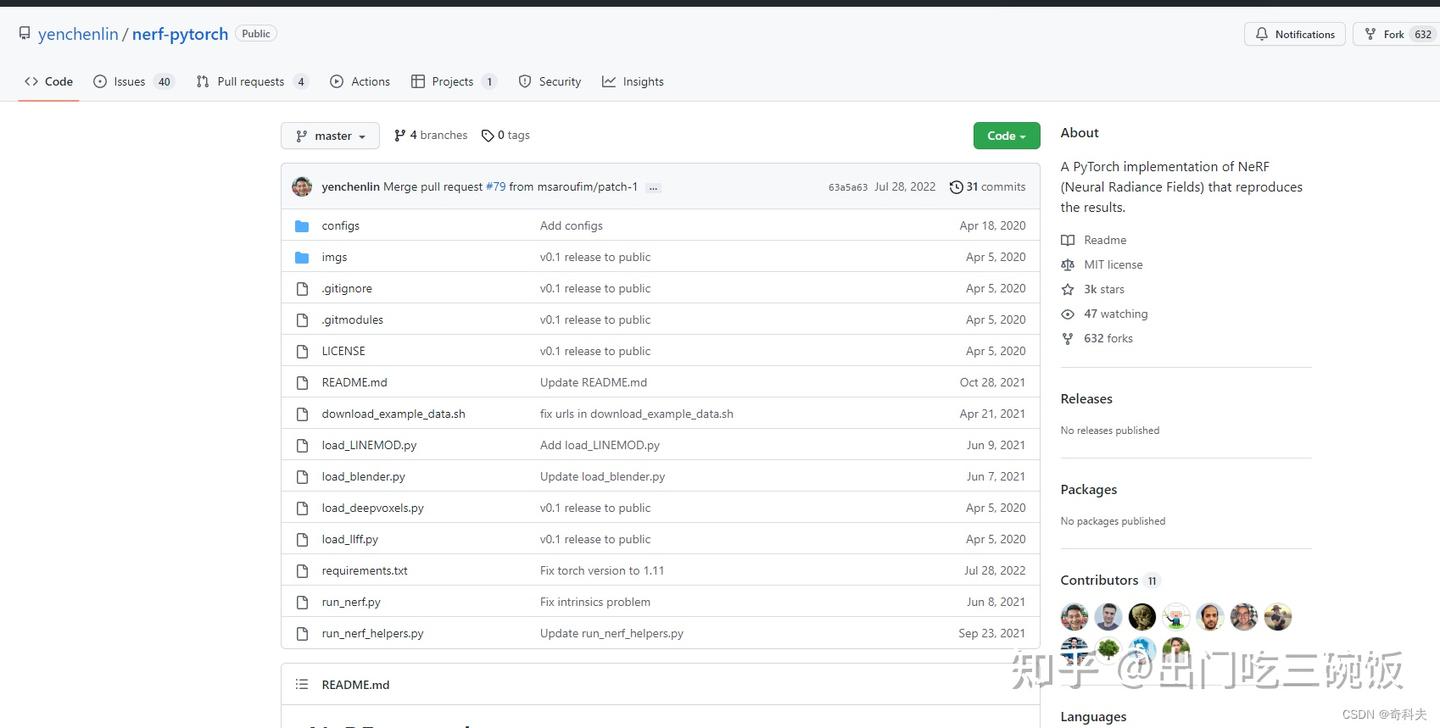Screen dimensions: 1440x728
Task: Open the imgs folder
Action: [334, 257]
